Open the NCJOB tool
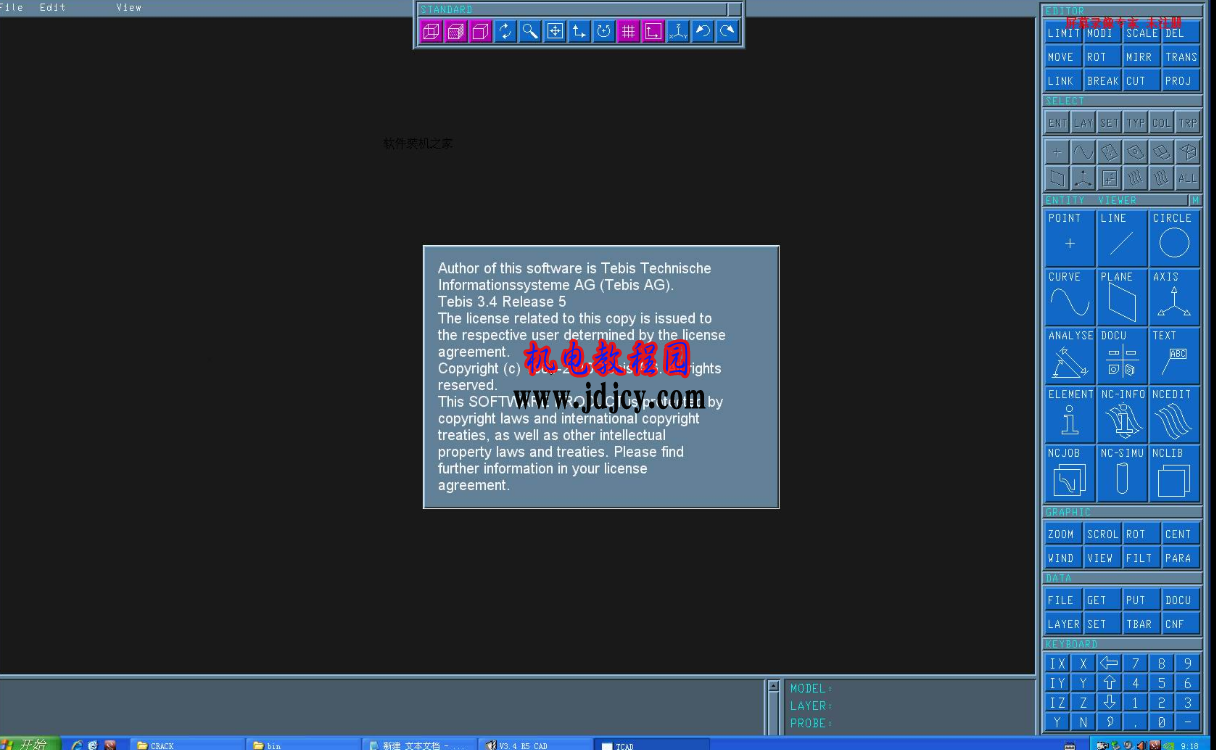Viewport: 1216px width, 750px height. point(1070,474)
